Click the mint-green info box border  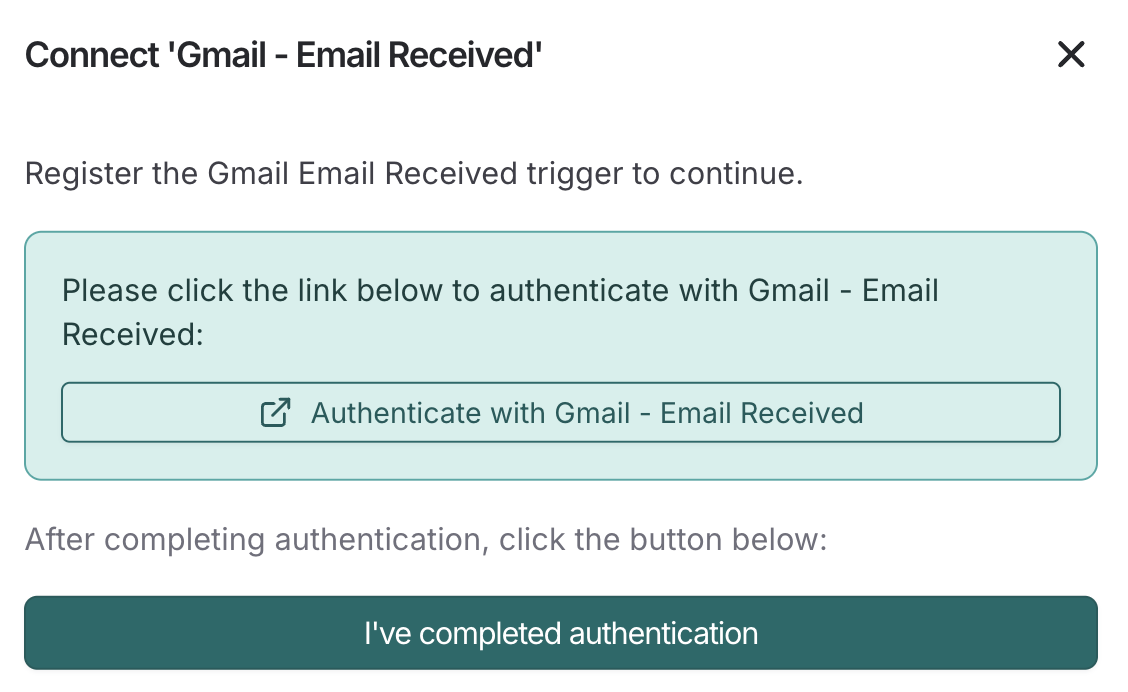point(561,232)
